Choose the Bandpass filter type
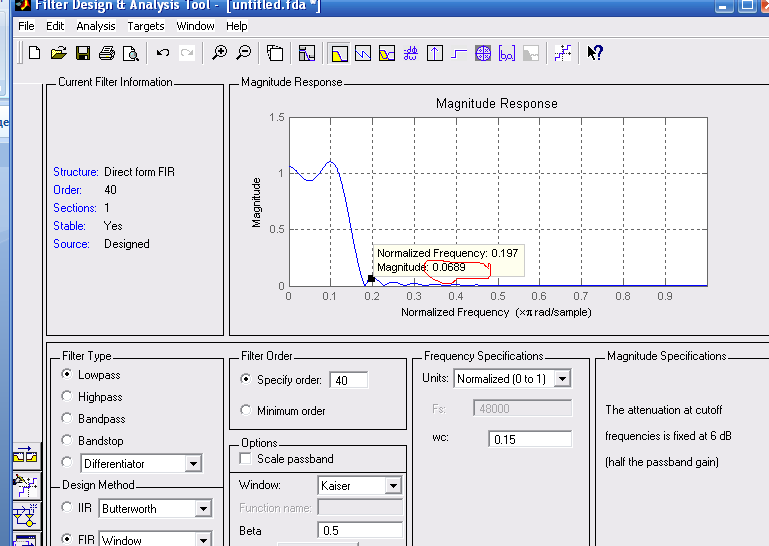The width and height of the screenshot is (769, 546). click(x=67, y=418)
